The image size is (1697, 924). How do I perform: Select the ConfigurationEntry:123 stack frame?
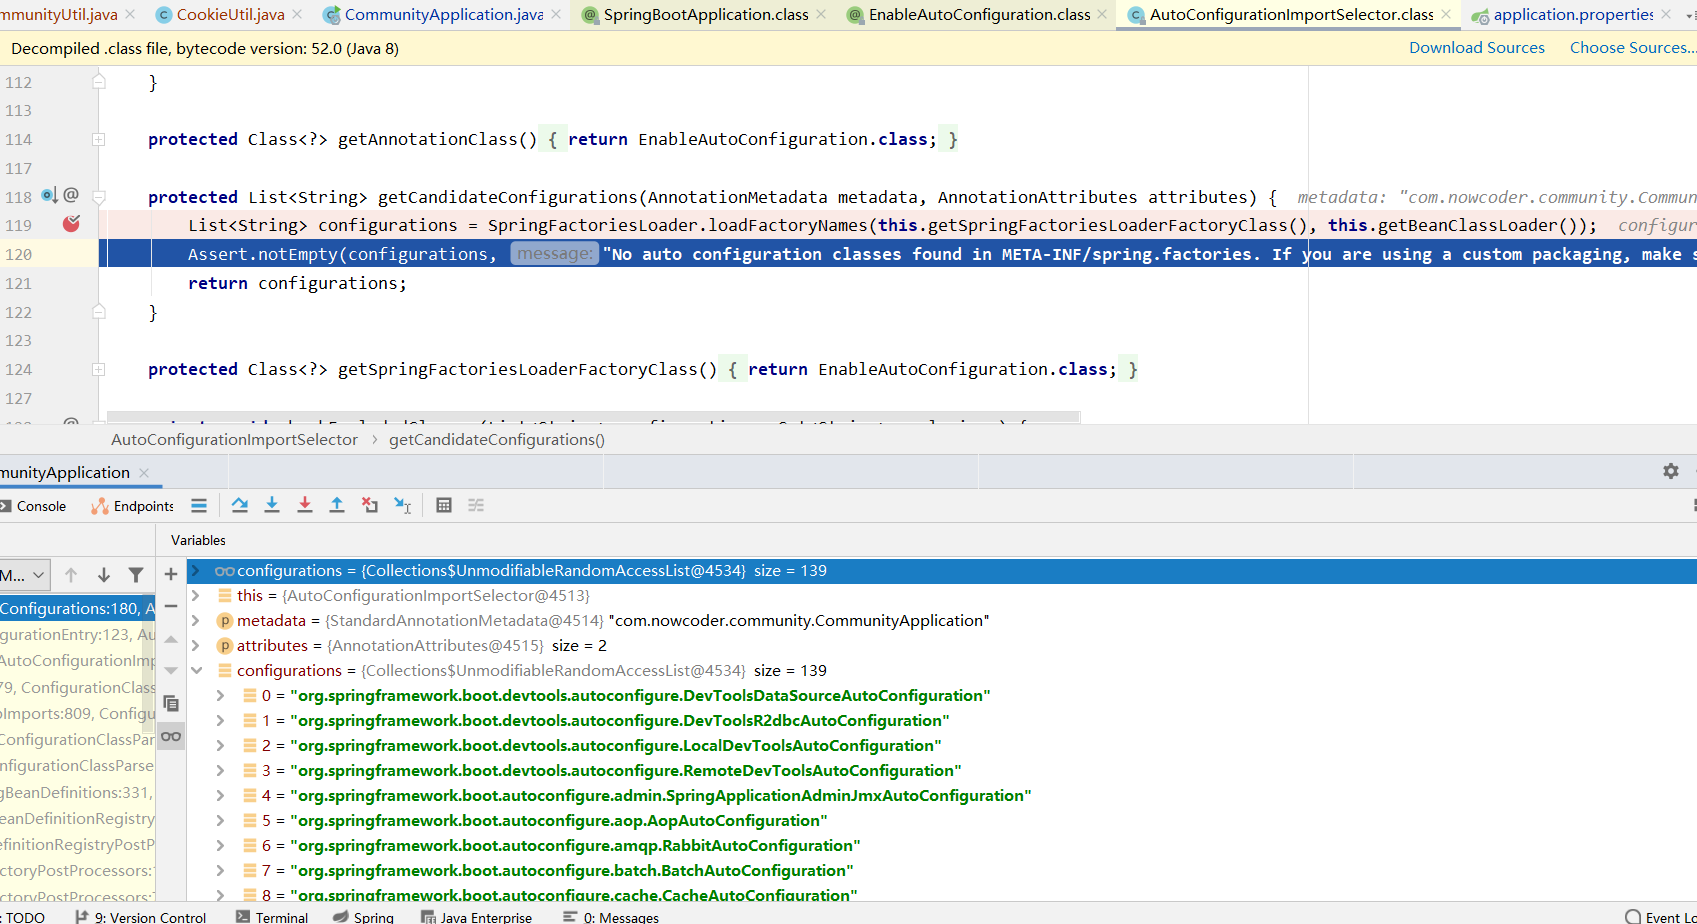78,634
